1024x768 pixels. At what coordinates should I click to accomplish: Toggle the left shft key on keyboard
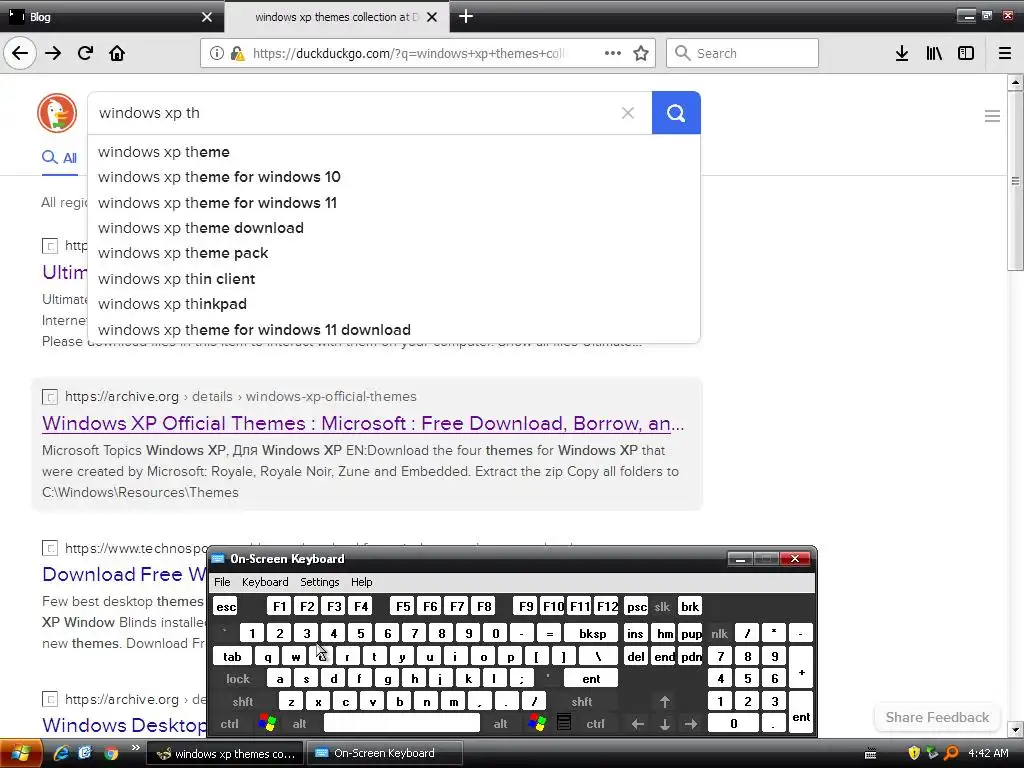(x=242, y=701)
